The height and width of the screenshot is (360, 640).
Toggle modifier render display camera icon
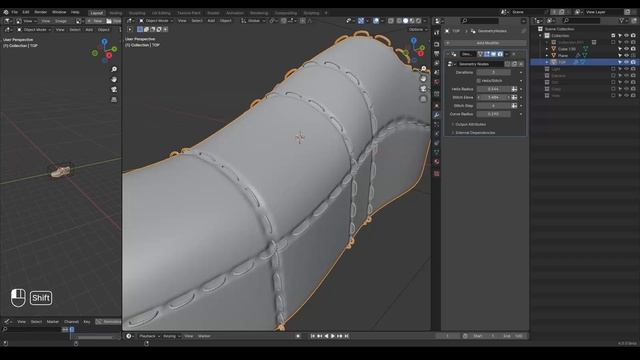500,54
